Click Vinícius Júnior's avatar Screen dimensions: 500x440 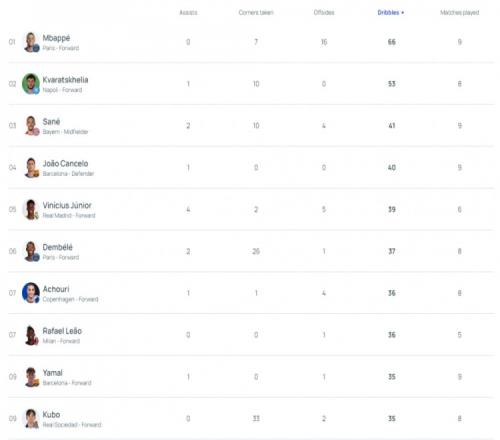[31, 209]
